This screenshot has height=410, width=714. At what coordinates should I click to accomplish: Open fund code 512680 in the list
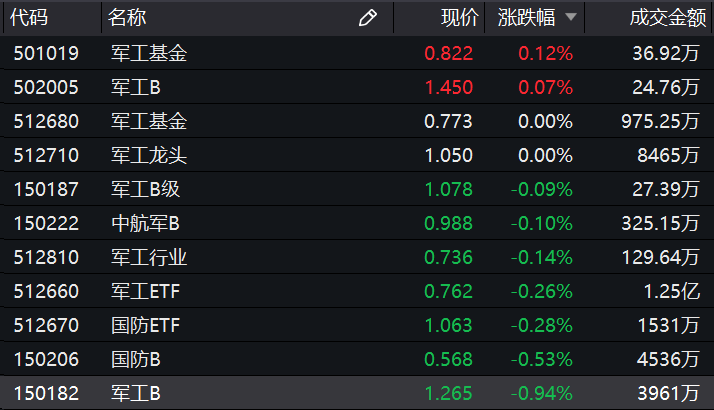point(46,122)
